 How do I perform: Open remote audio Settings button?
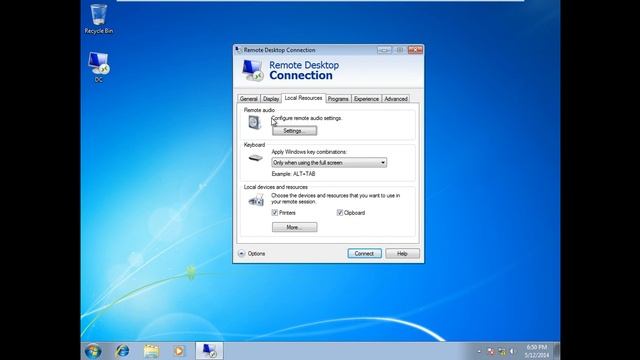[x=294, y=131]
